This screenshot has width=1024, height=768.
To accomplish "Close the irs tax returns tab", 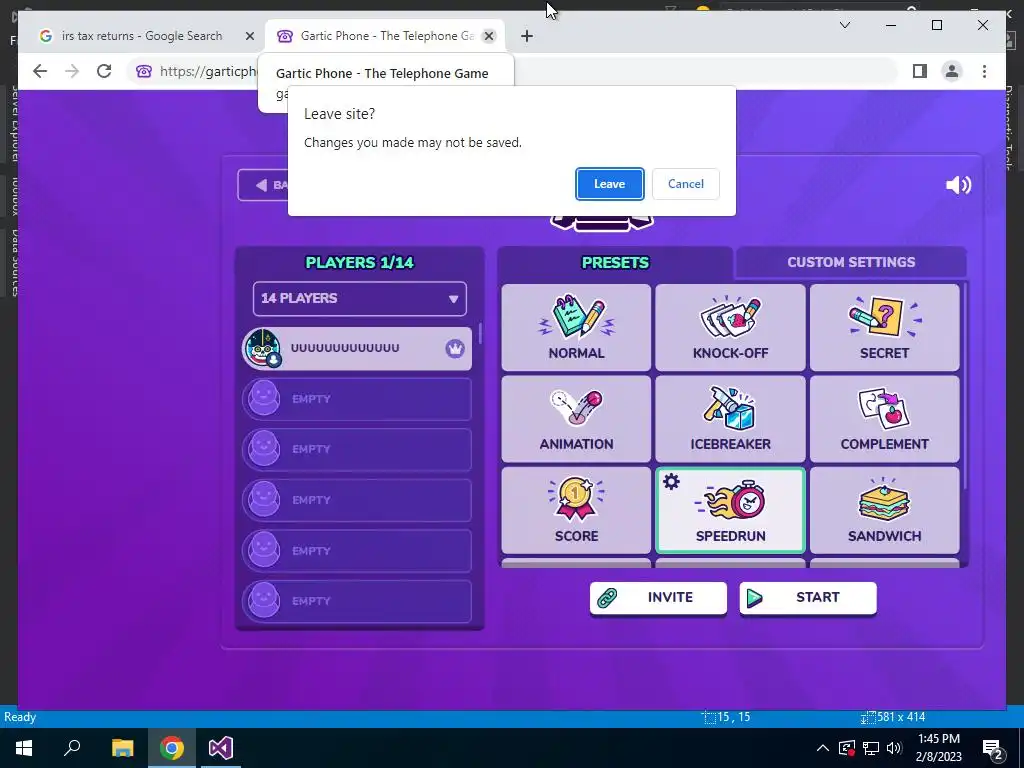I will [x=249, y=36].
